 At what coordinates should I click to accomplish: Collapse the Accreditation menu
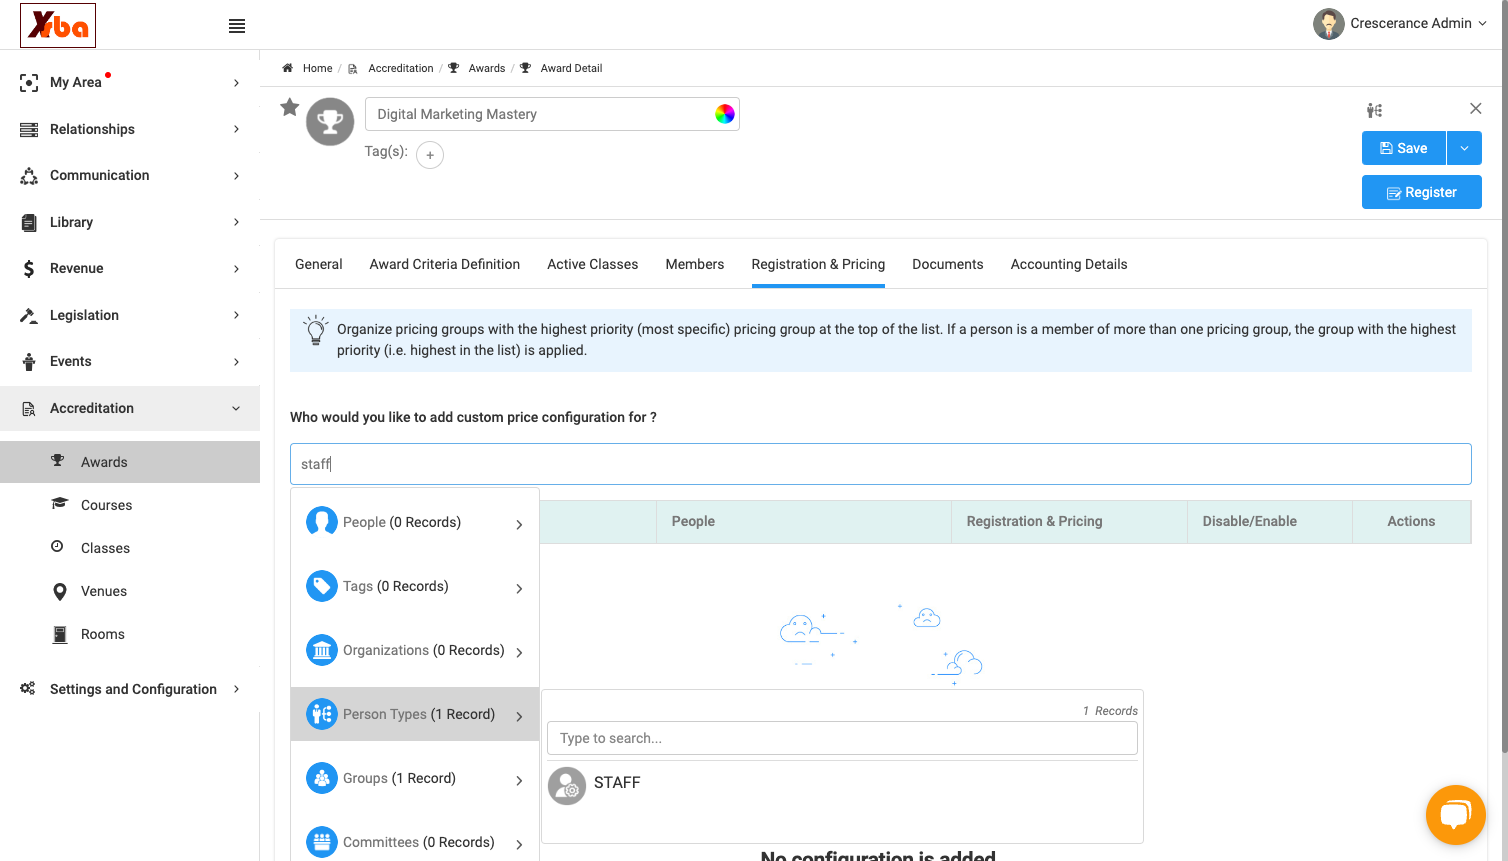click(x=130, y=408)
